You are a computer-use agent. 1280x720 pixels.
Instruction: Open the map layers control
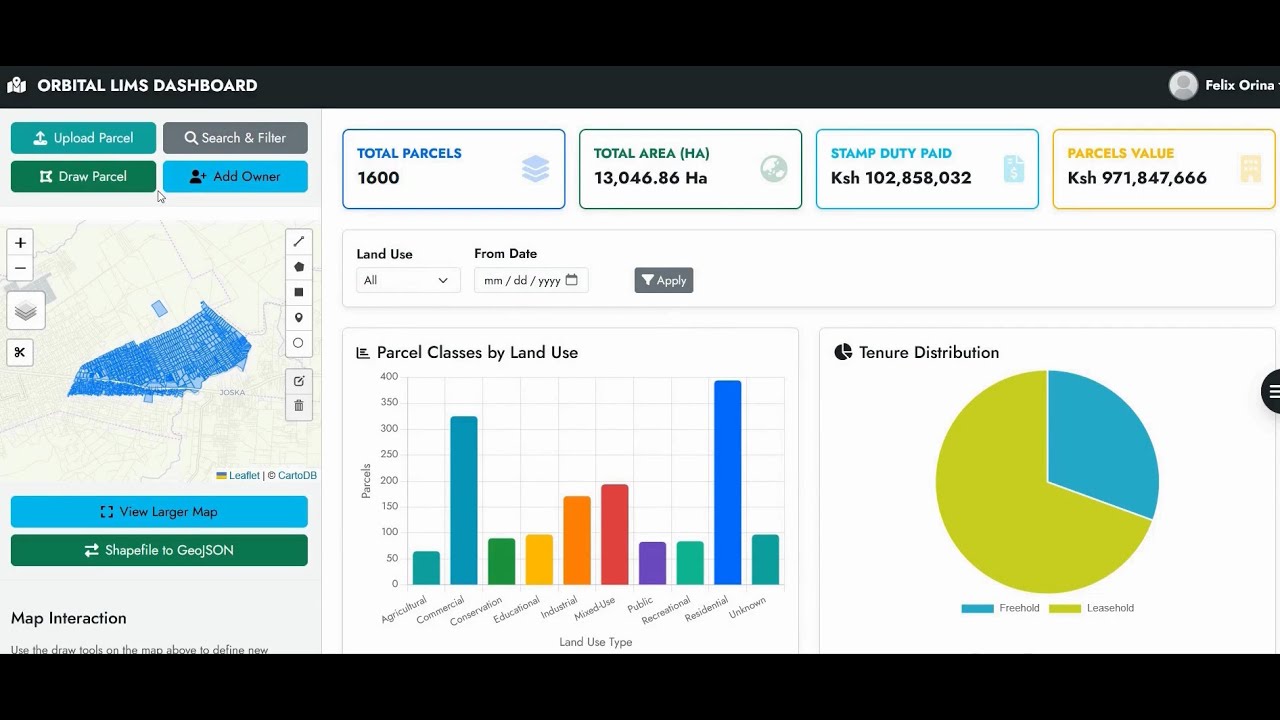pos(26,311)
